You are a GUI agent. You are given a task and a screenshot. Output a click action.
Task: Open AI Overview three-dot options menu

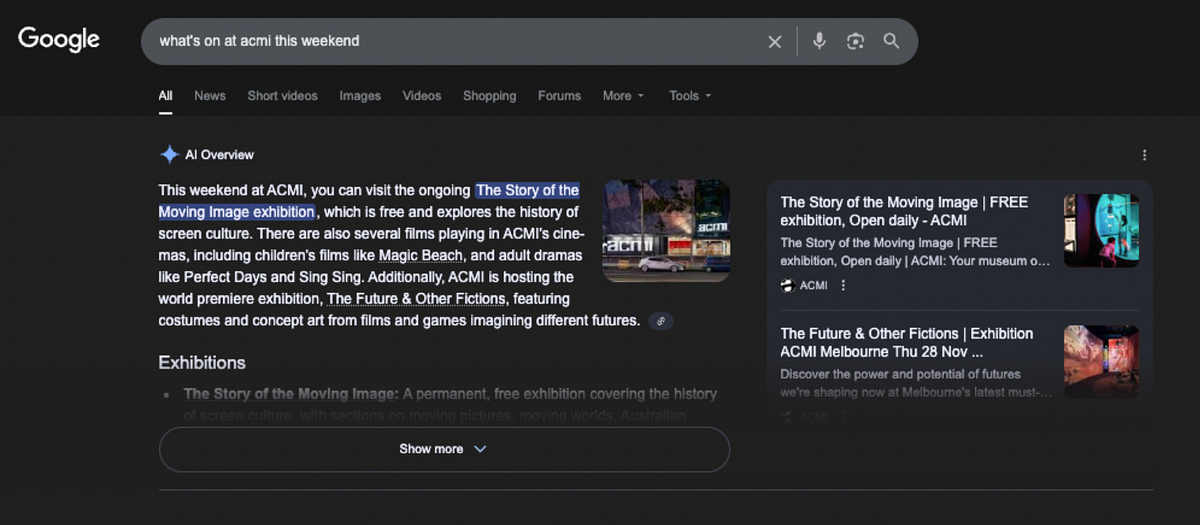pos(1144,155)
